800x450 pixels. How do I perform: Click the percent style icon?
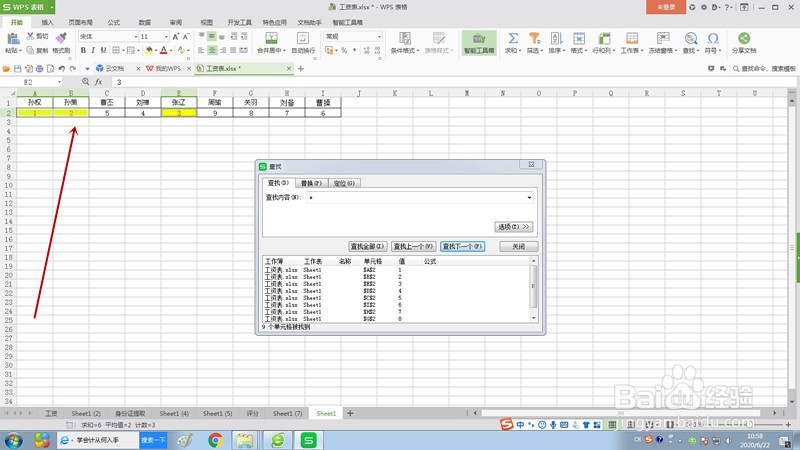tap(344, 50)
